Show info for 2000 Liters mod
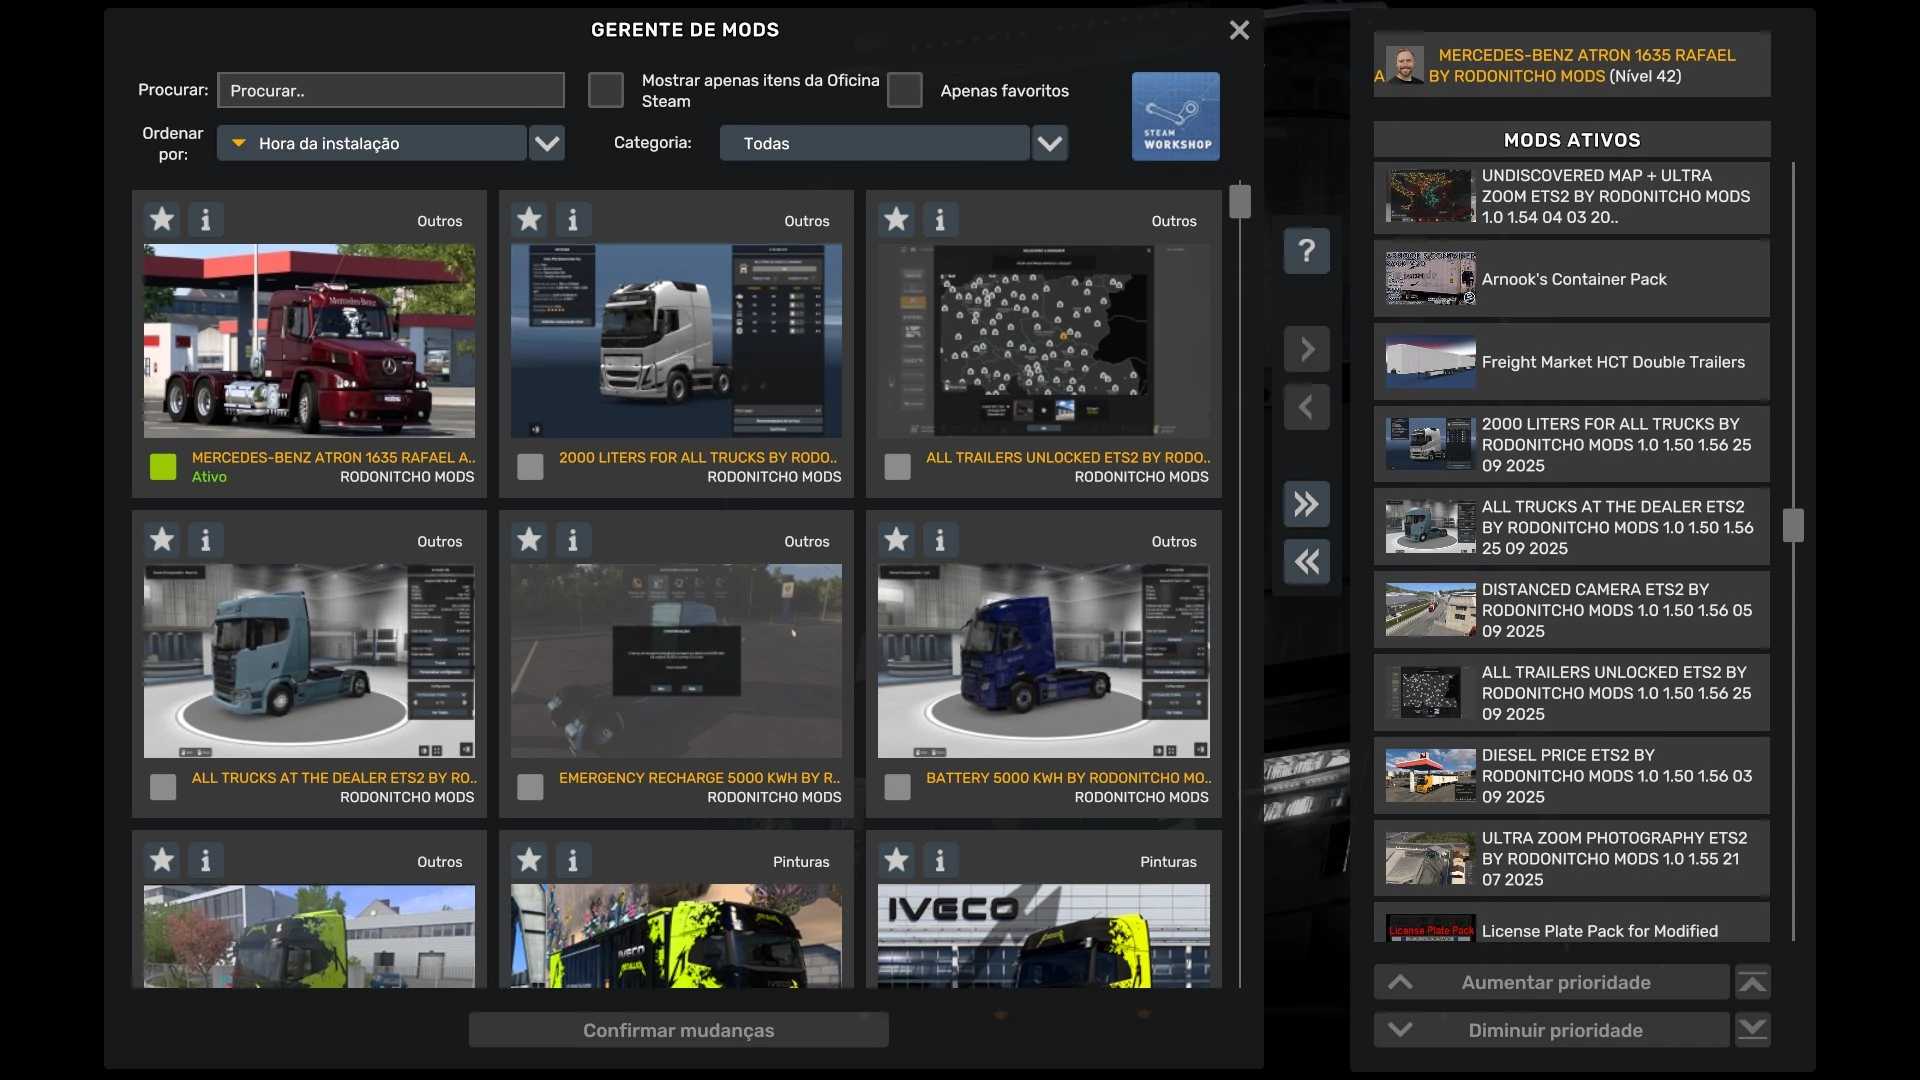 pyautogui.click(x=573, y=219)
